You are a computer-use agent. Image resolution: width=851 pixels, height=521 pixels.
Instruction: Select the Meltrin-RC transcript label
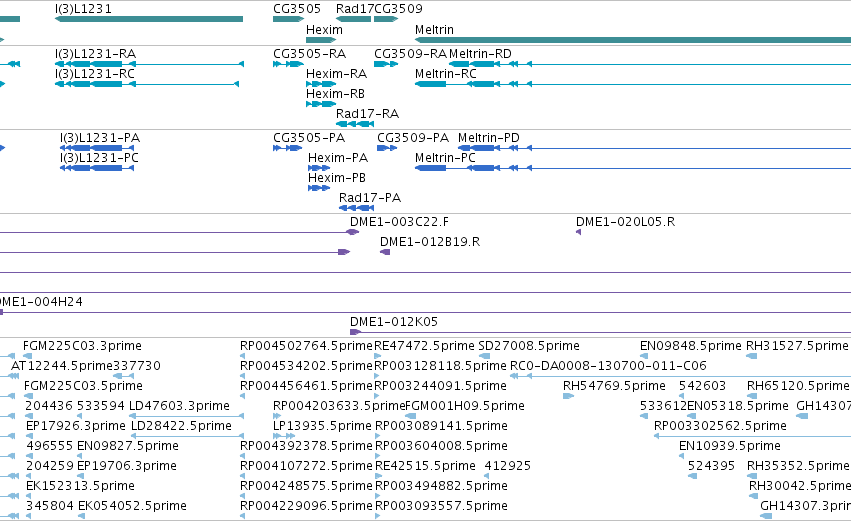pyautogui.click(x=446, y=74)
